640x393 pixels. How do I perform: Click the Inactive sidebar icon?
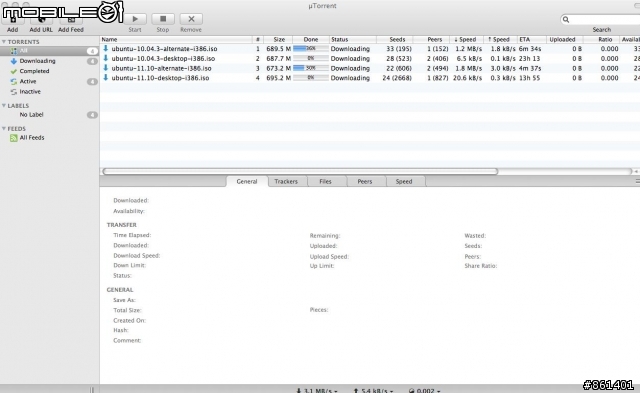[13, 92]
